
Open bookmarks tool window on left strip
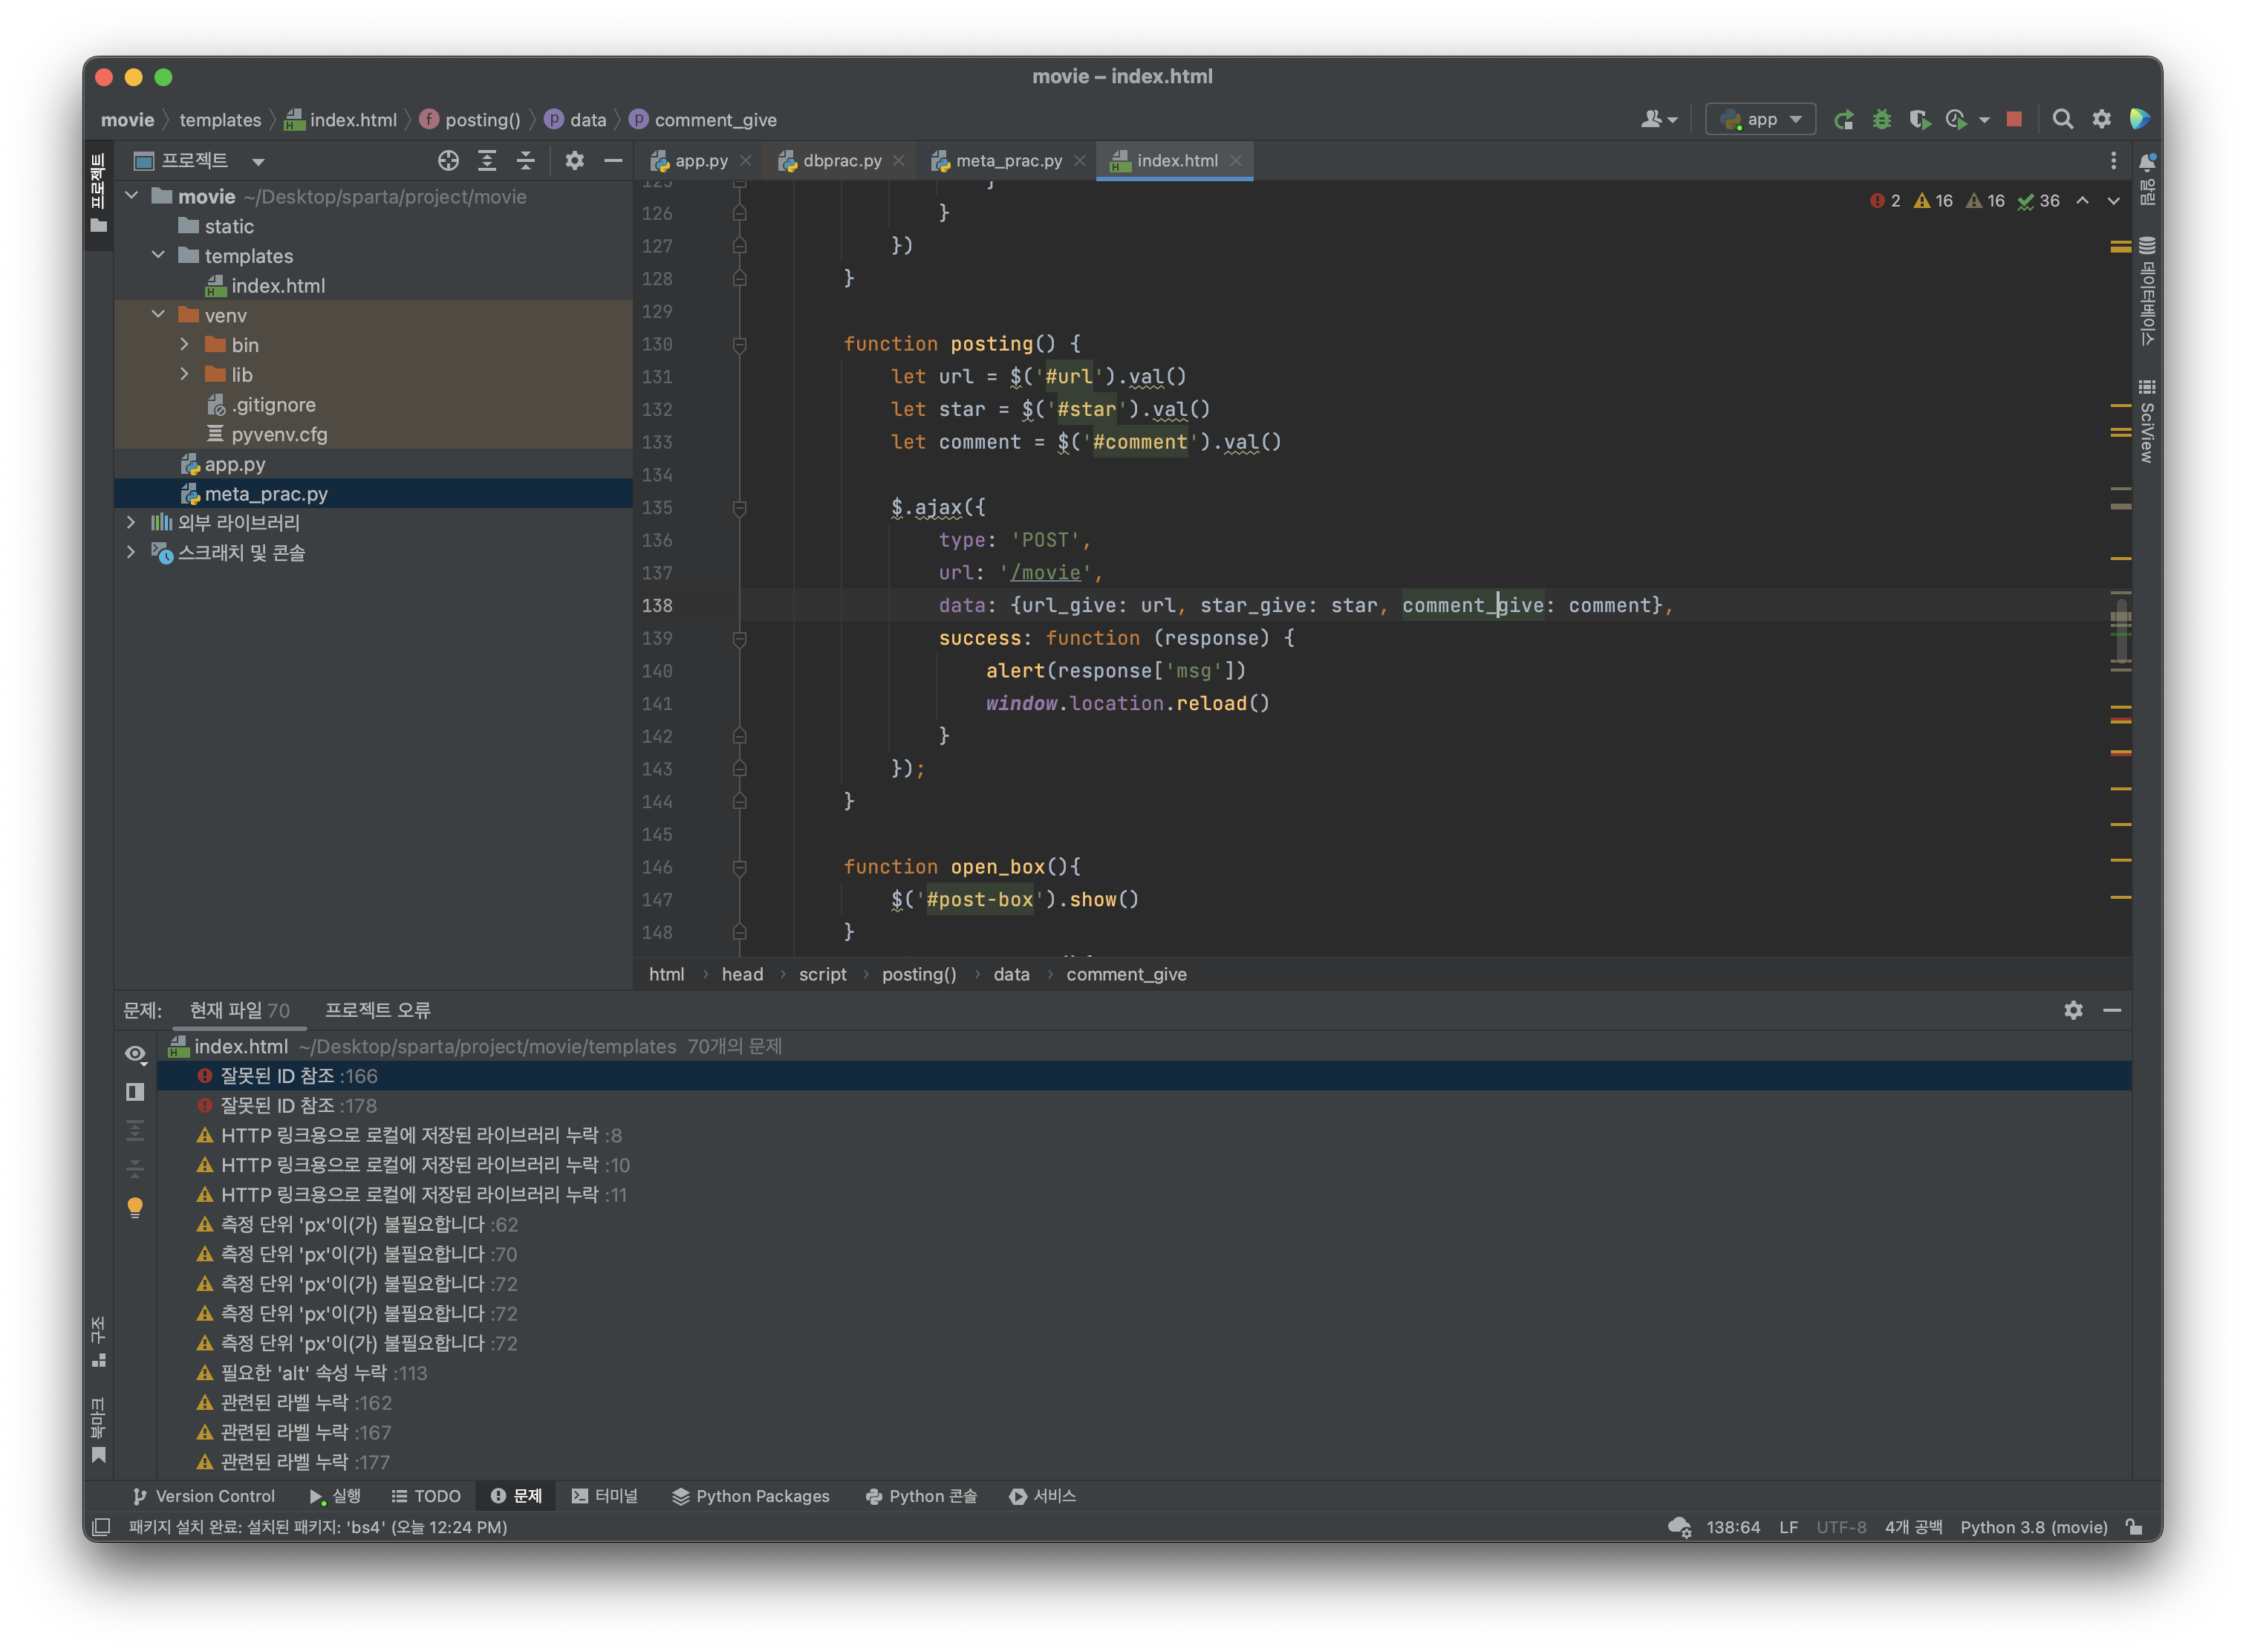98,1430
